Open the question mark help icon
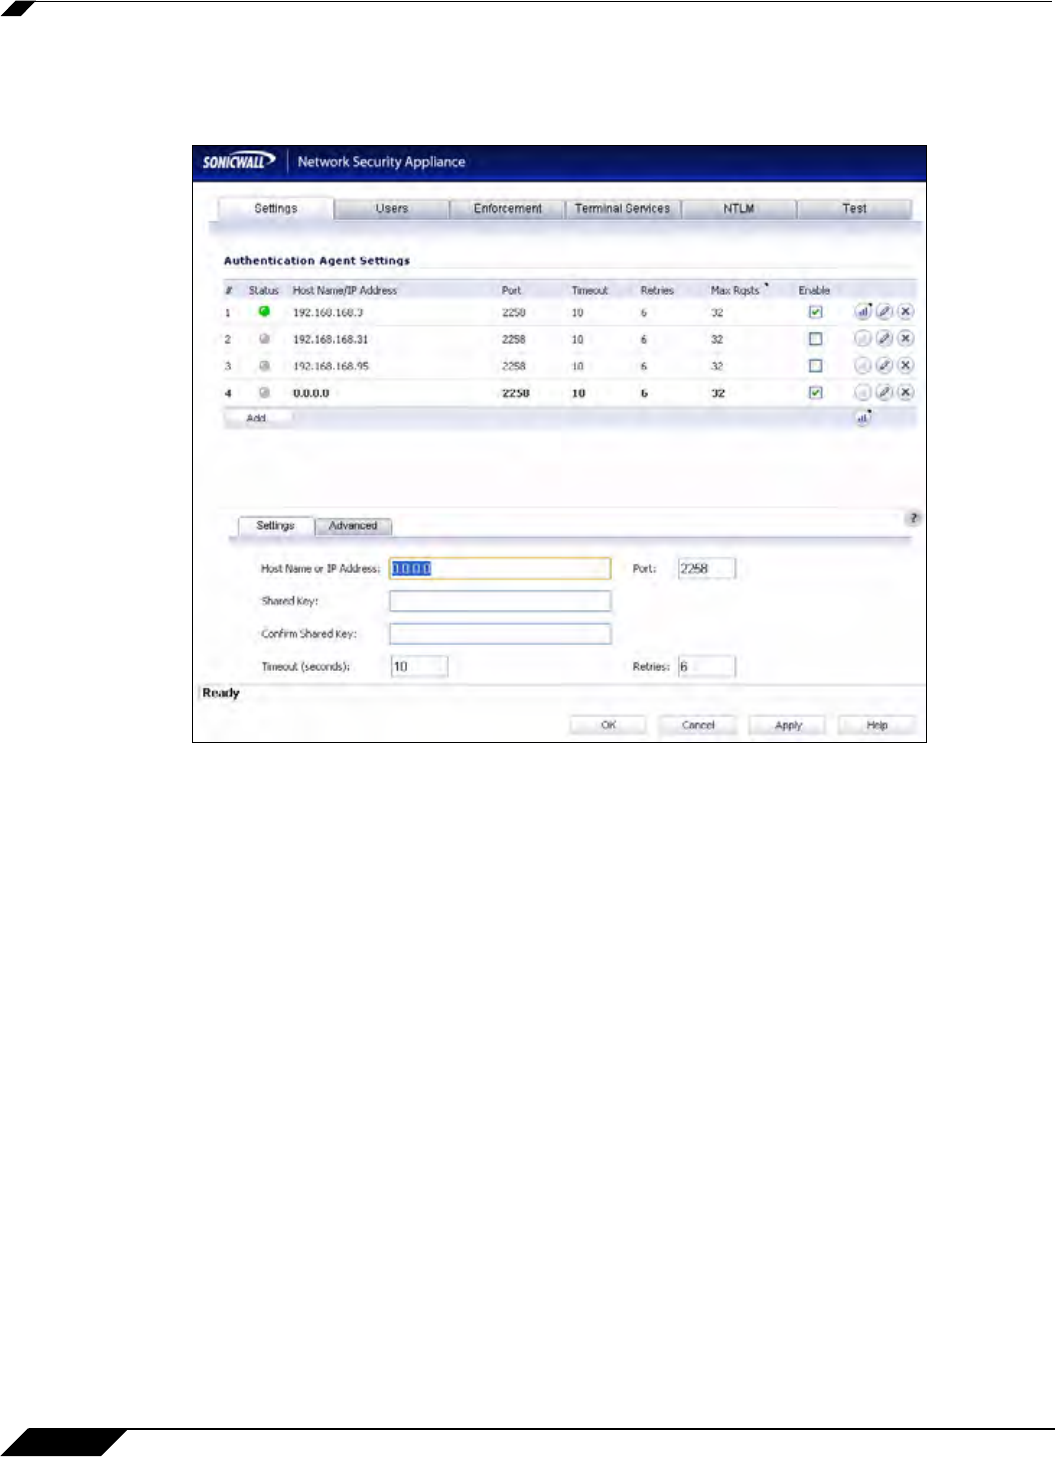 (x=913, y=518)
